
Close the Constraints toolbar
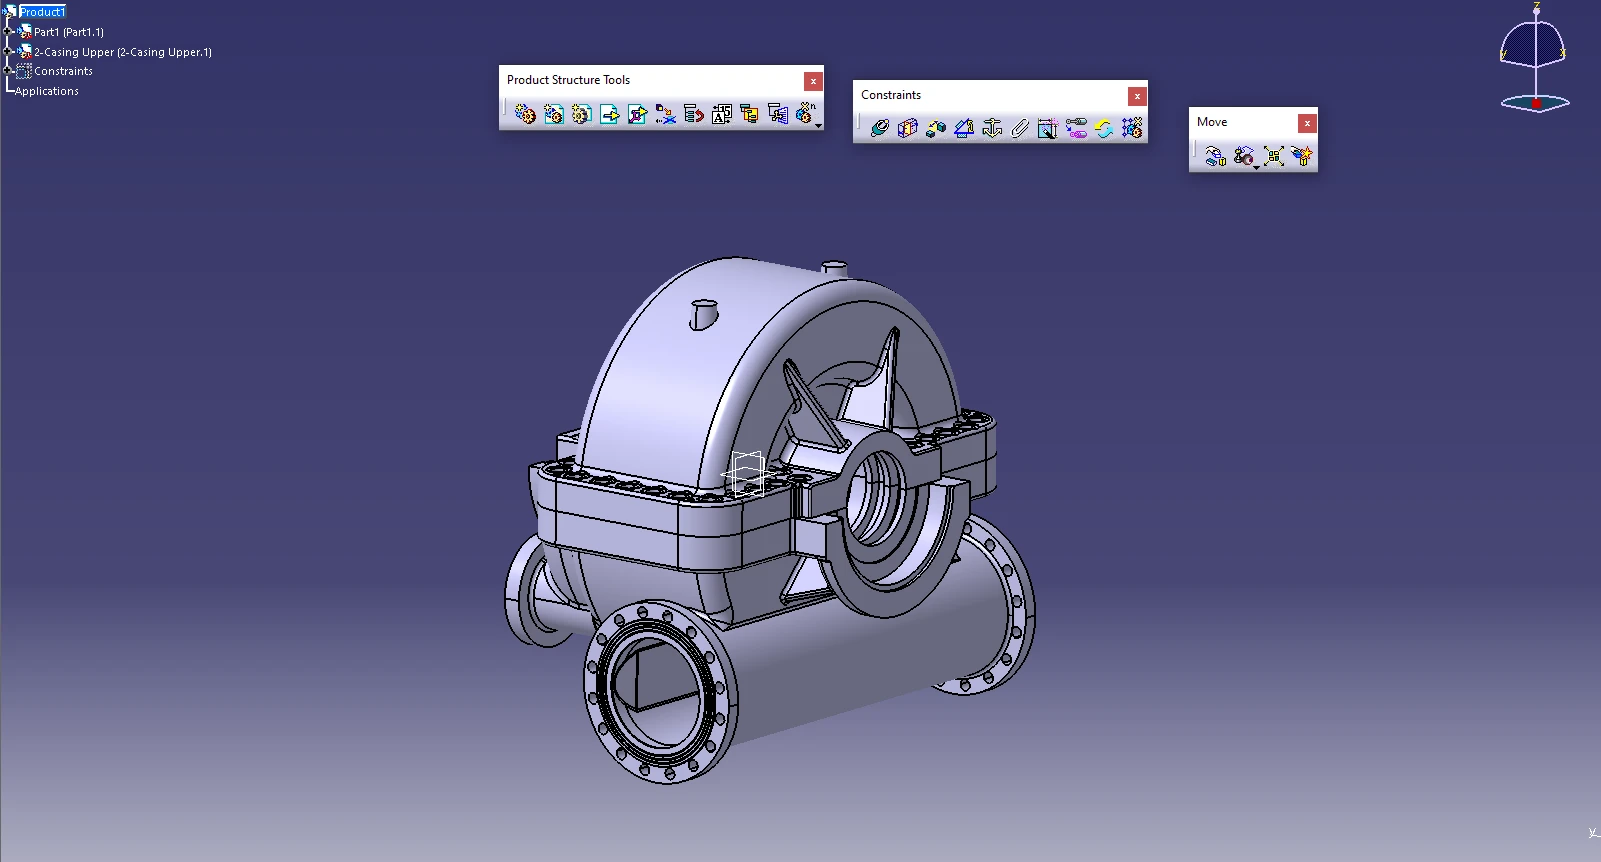[1137, 96]
